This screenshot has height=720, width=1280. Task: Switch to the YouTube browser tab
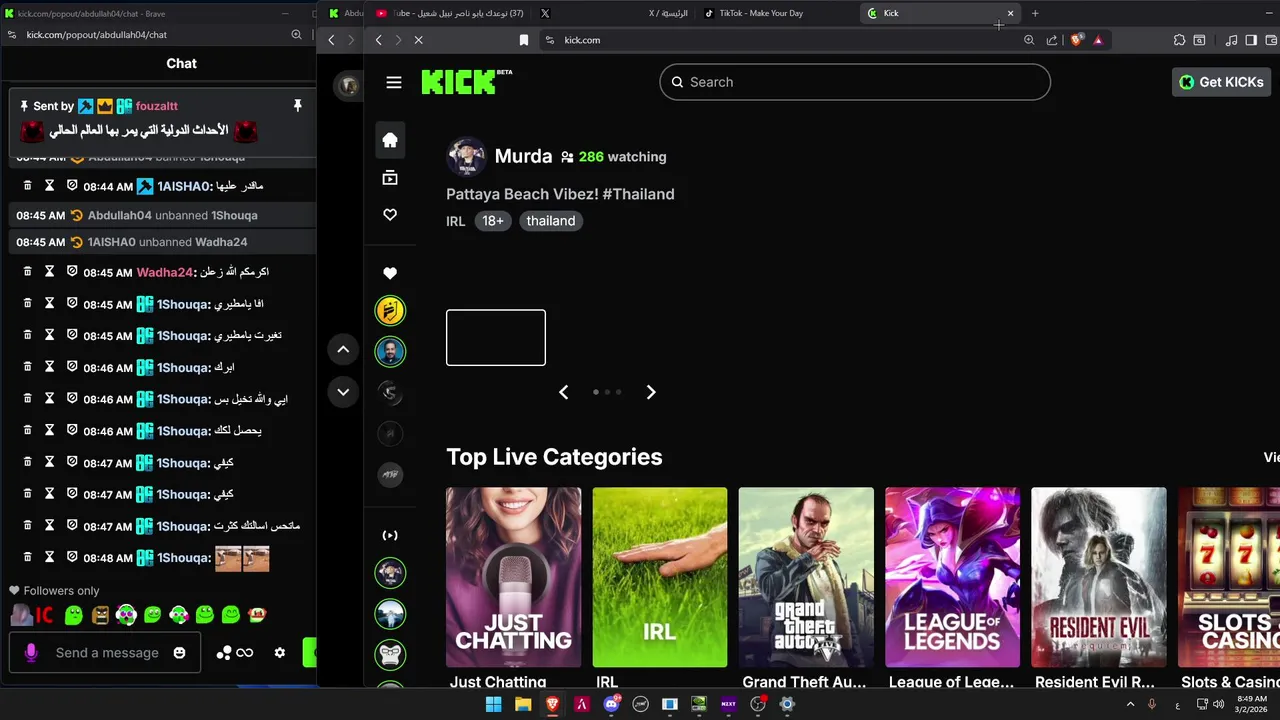451,13
